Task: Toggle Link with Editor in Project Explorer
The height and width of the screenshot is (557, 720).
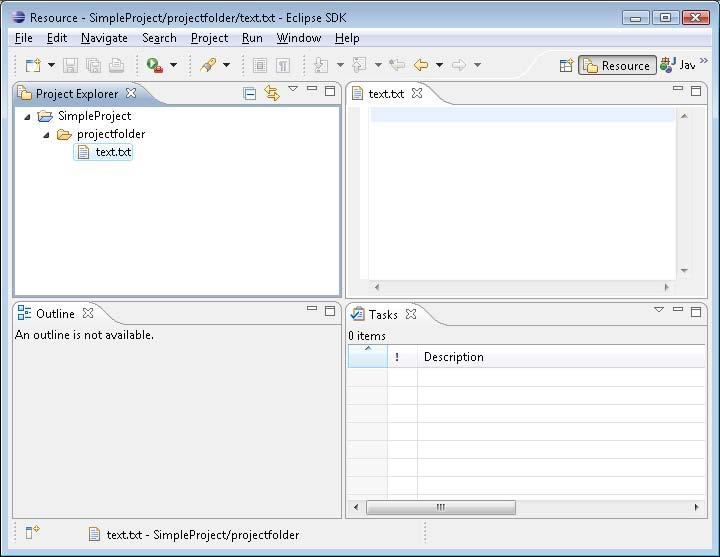Action: (272, 94)
